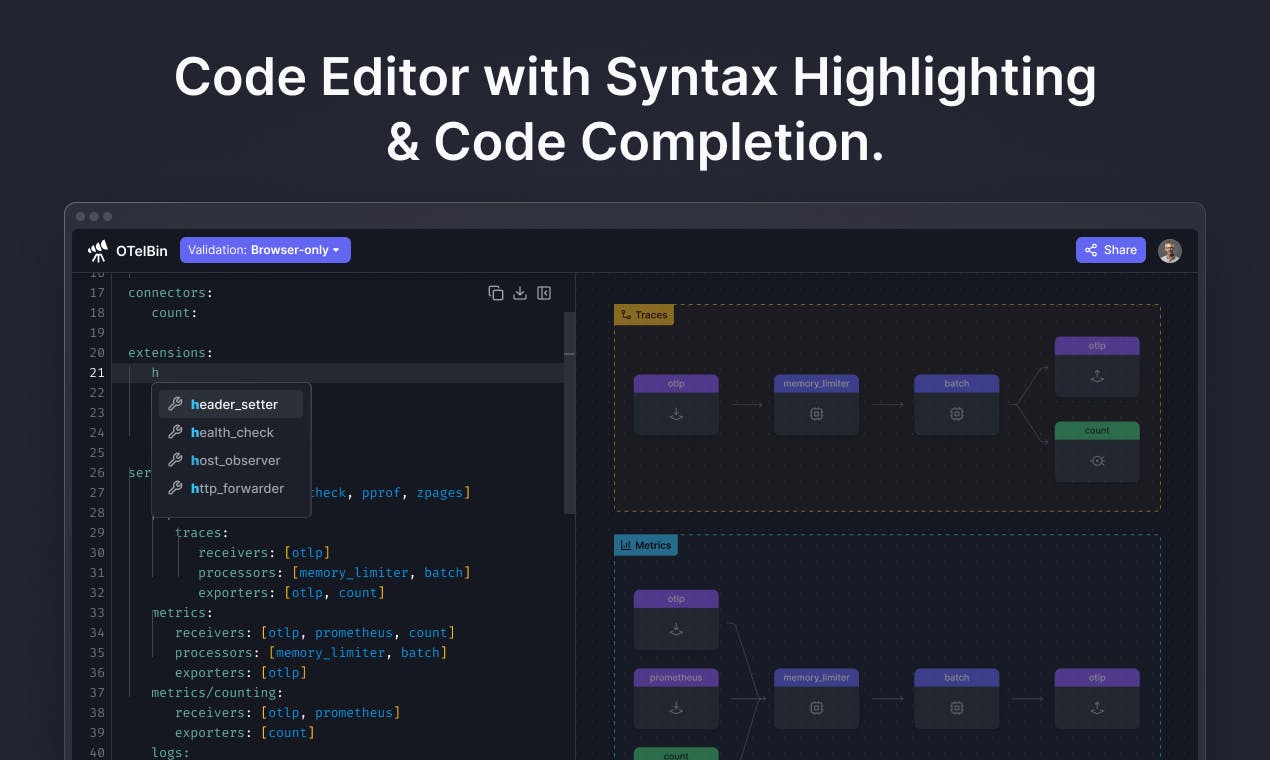Select the otlp receiver node in Traces

[676, 404]
